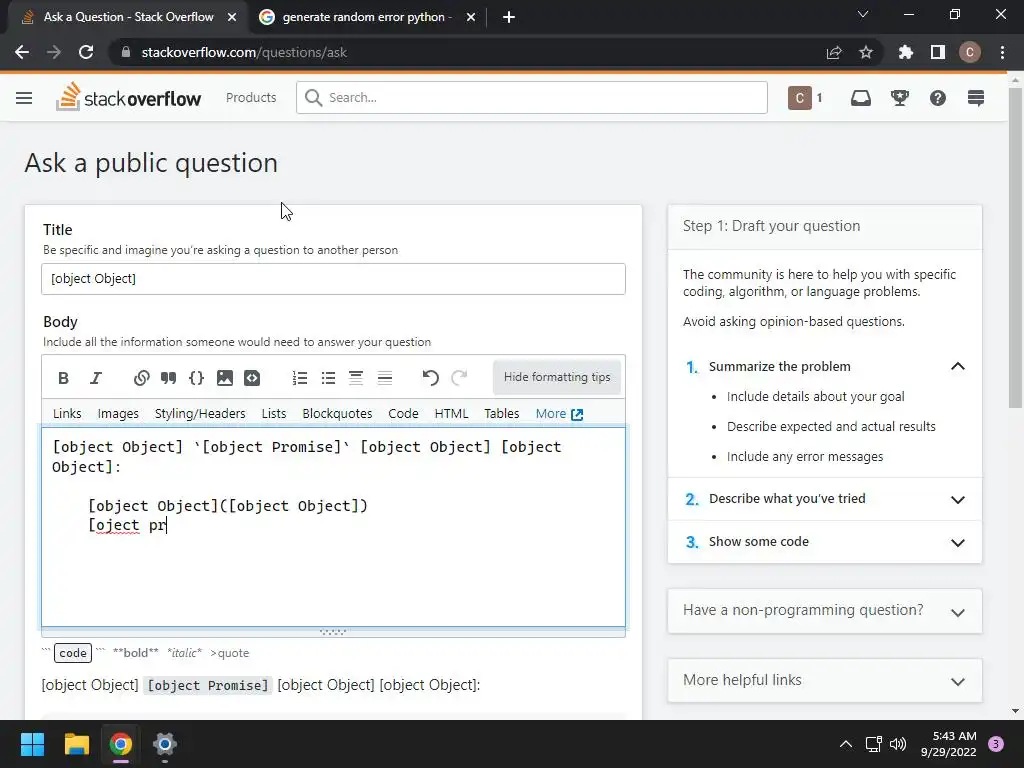Open the Images formatting tips tab
1024x768 pixels.
118,413
